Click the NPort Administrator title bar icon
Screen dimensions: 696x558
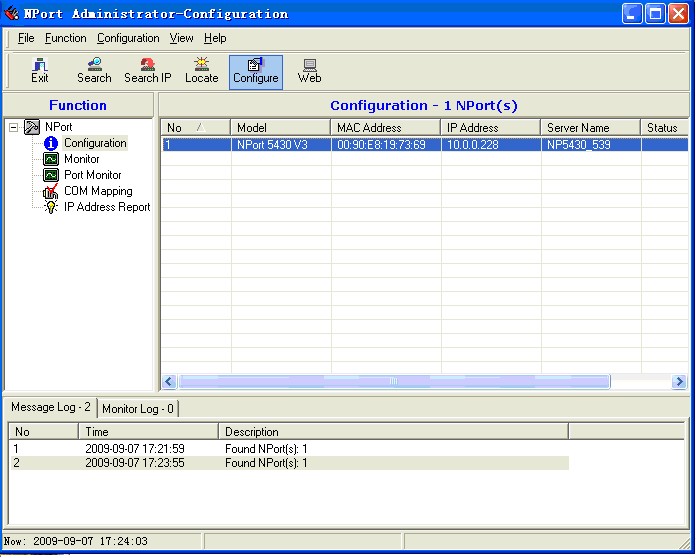pyautogui.click(x=12, y=13)
